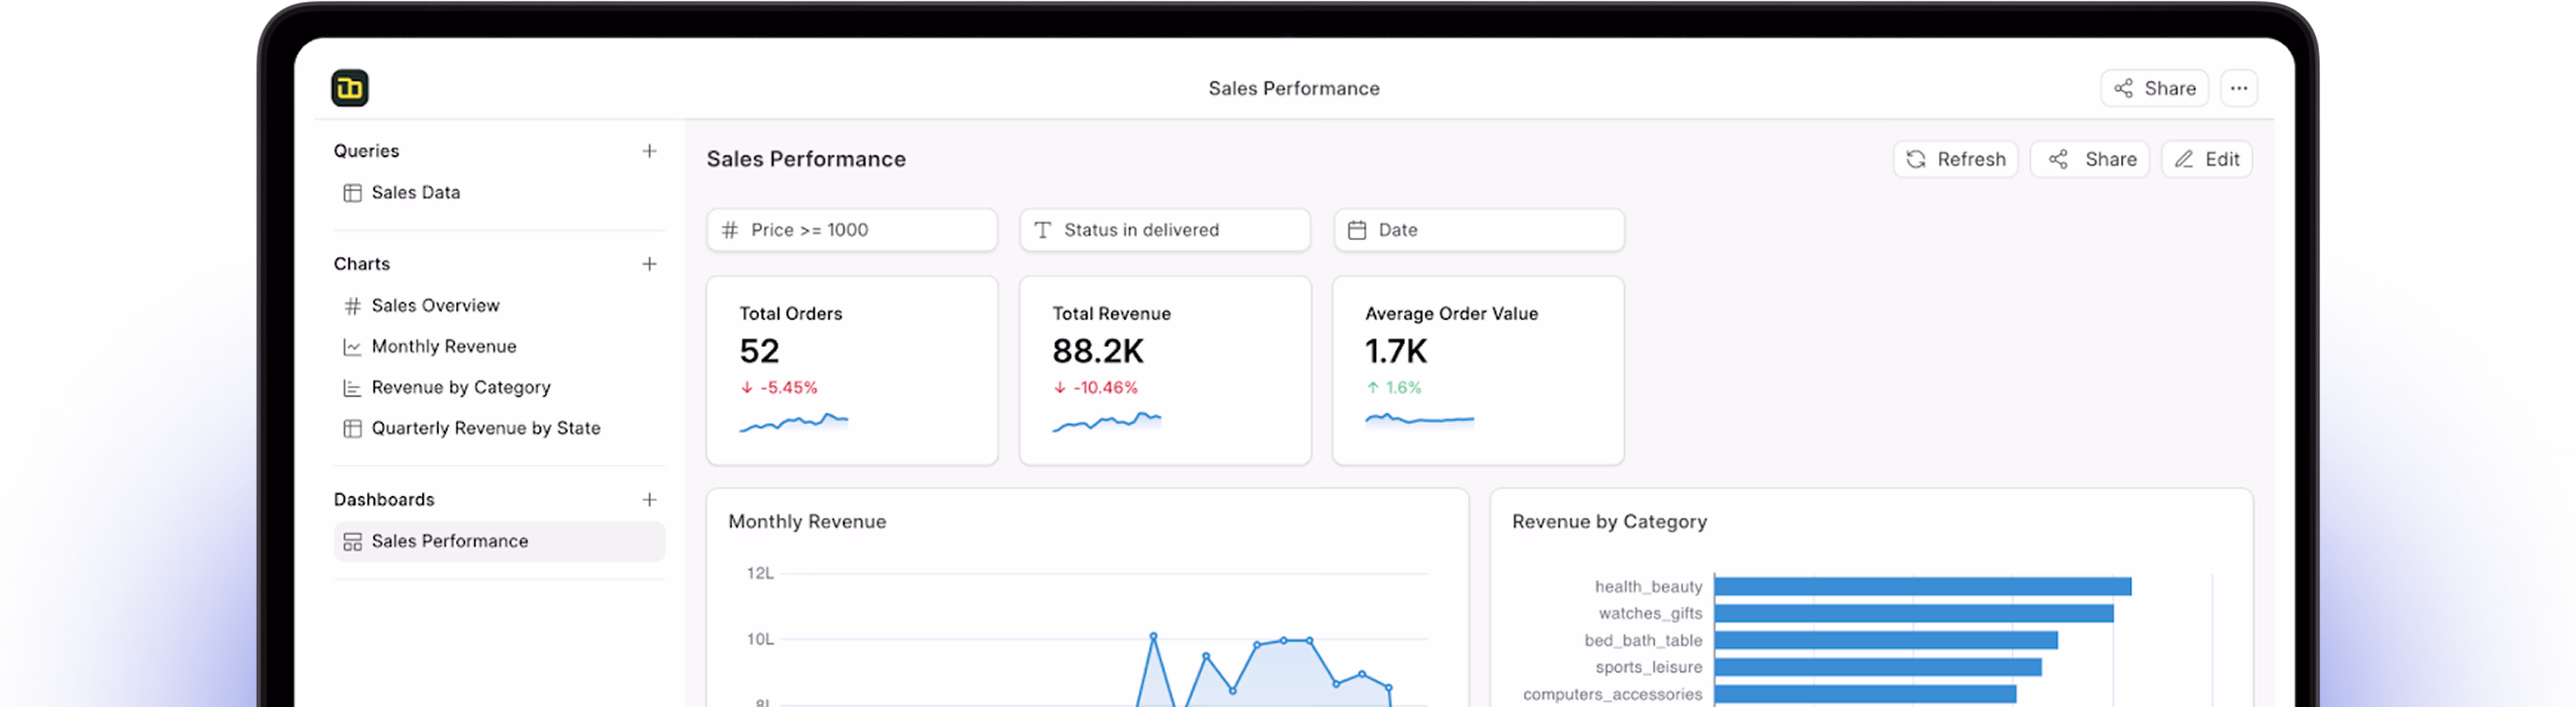Click the app logo icon

[x=350, y=88]
